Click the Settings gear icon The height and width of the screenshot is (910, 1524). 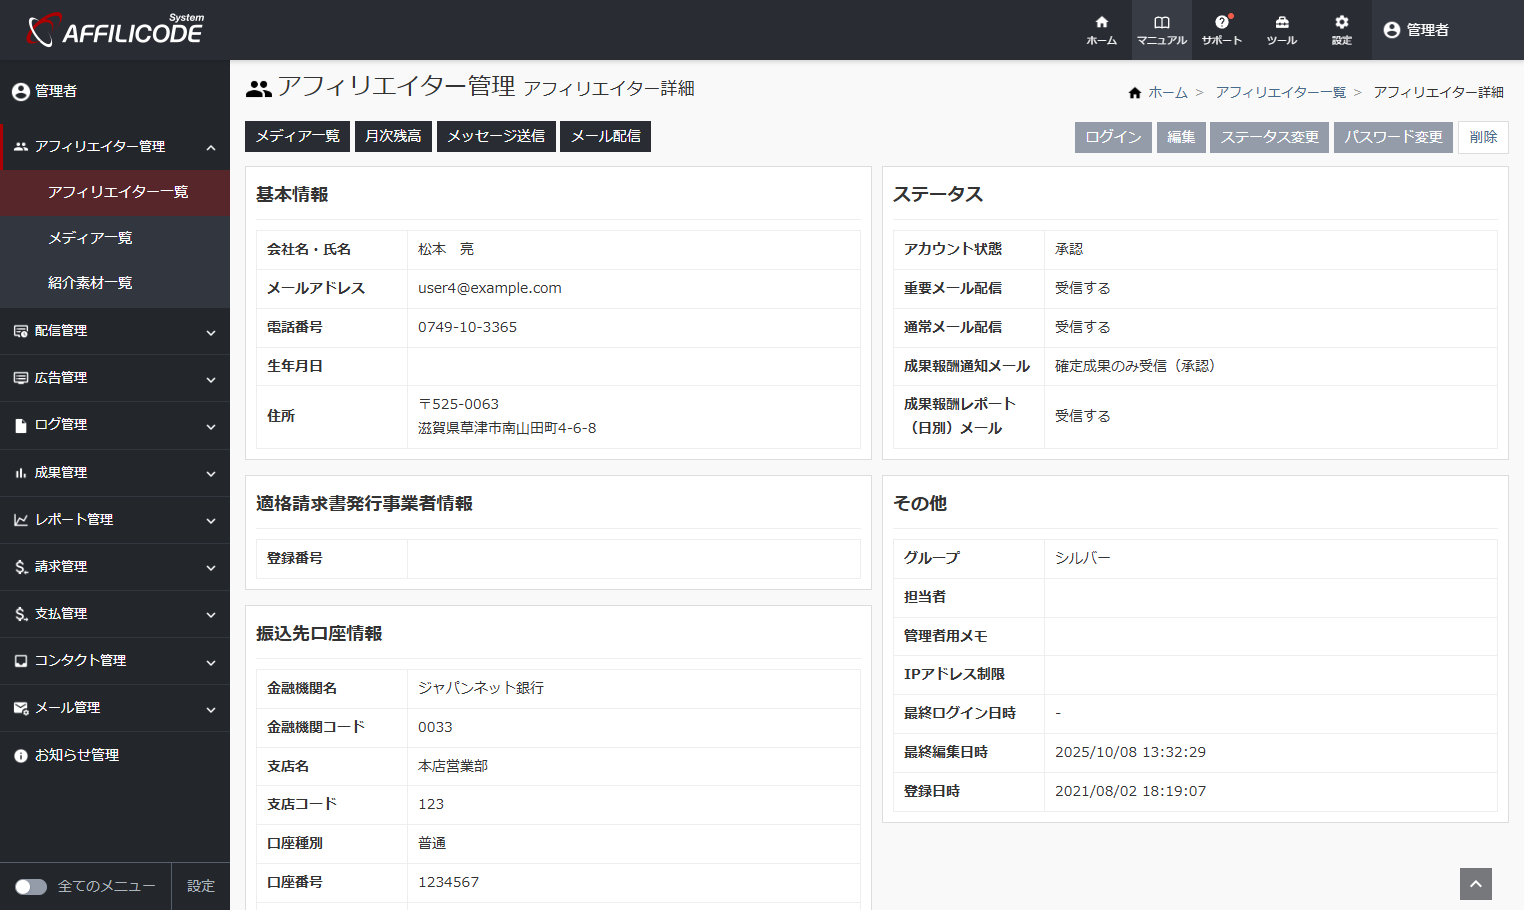pos(1341,23)
